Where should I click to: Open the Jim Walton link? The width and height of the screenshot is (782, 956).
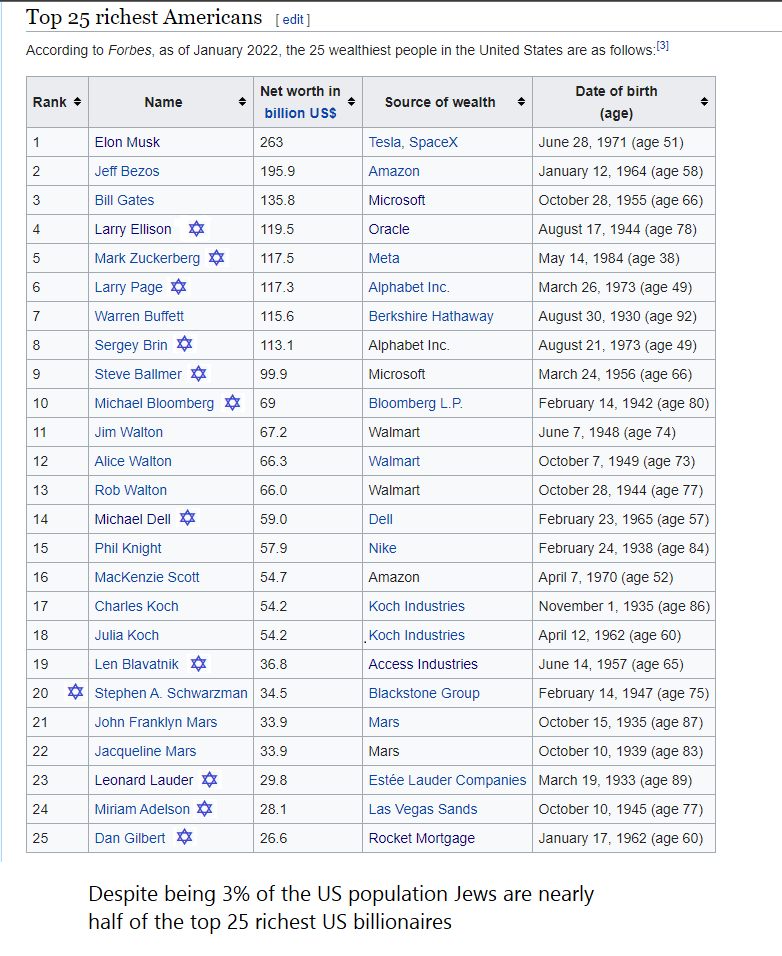129,432
